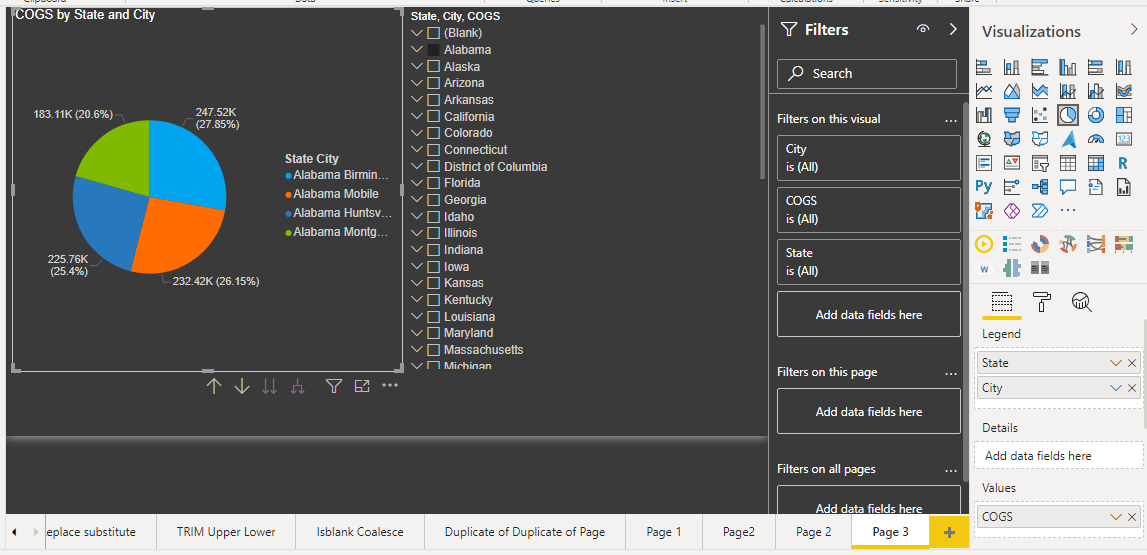Check the (Blank) slicer checkbox
This screenshot has height=555, width=1147.
[x=433, y=33]
